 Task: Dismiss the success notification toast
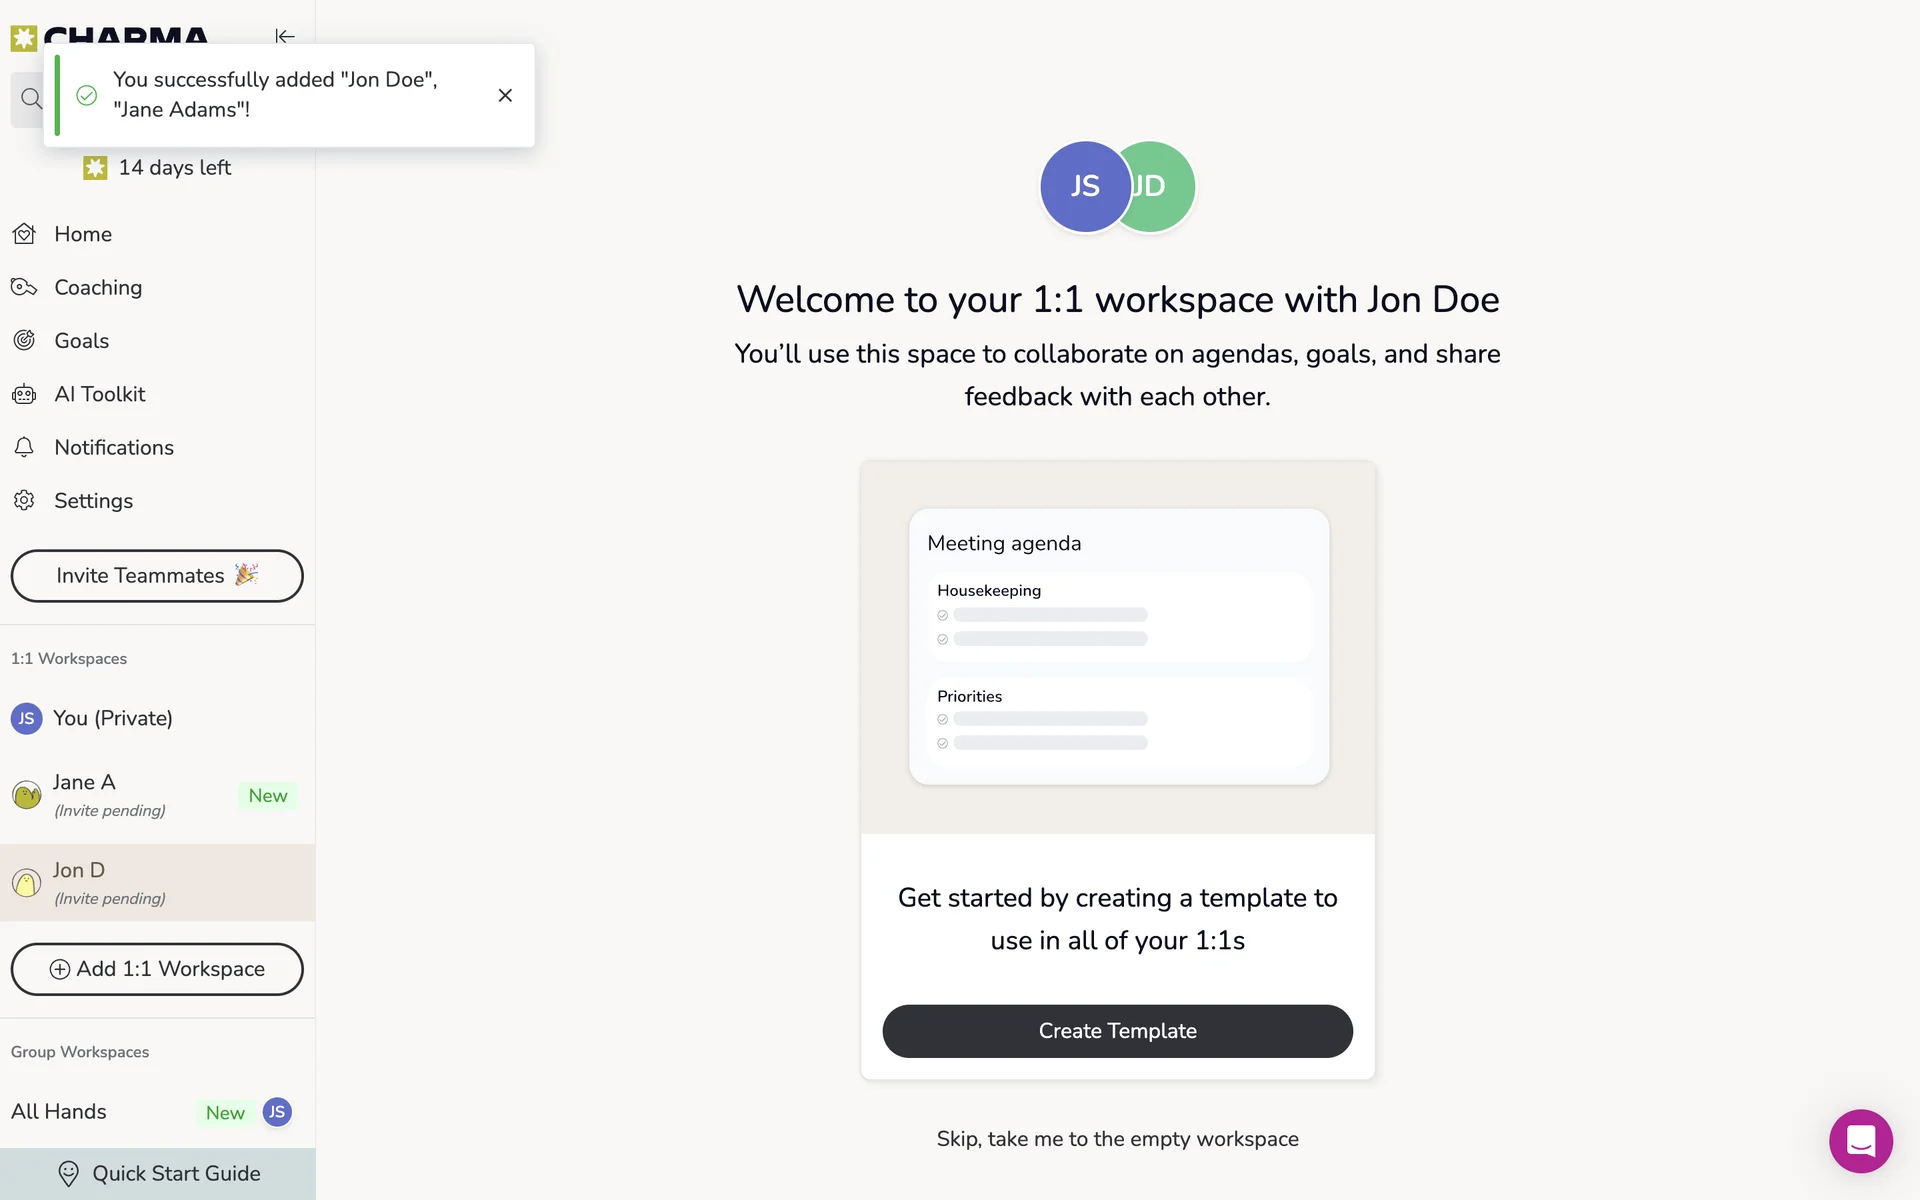505,95
